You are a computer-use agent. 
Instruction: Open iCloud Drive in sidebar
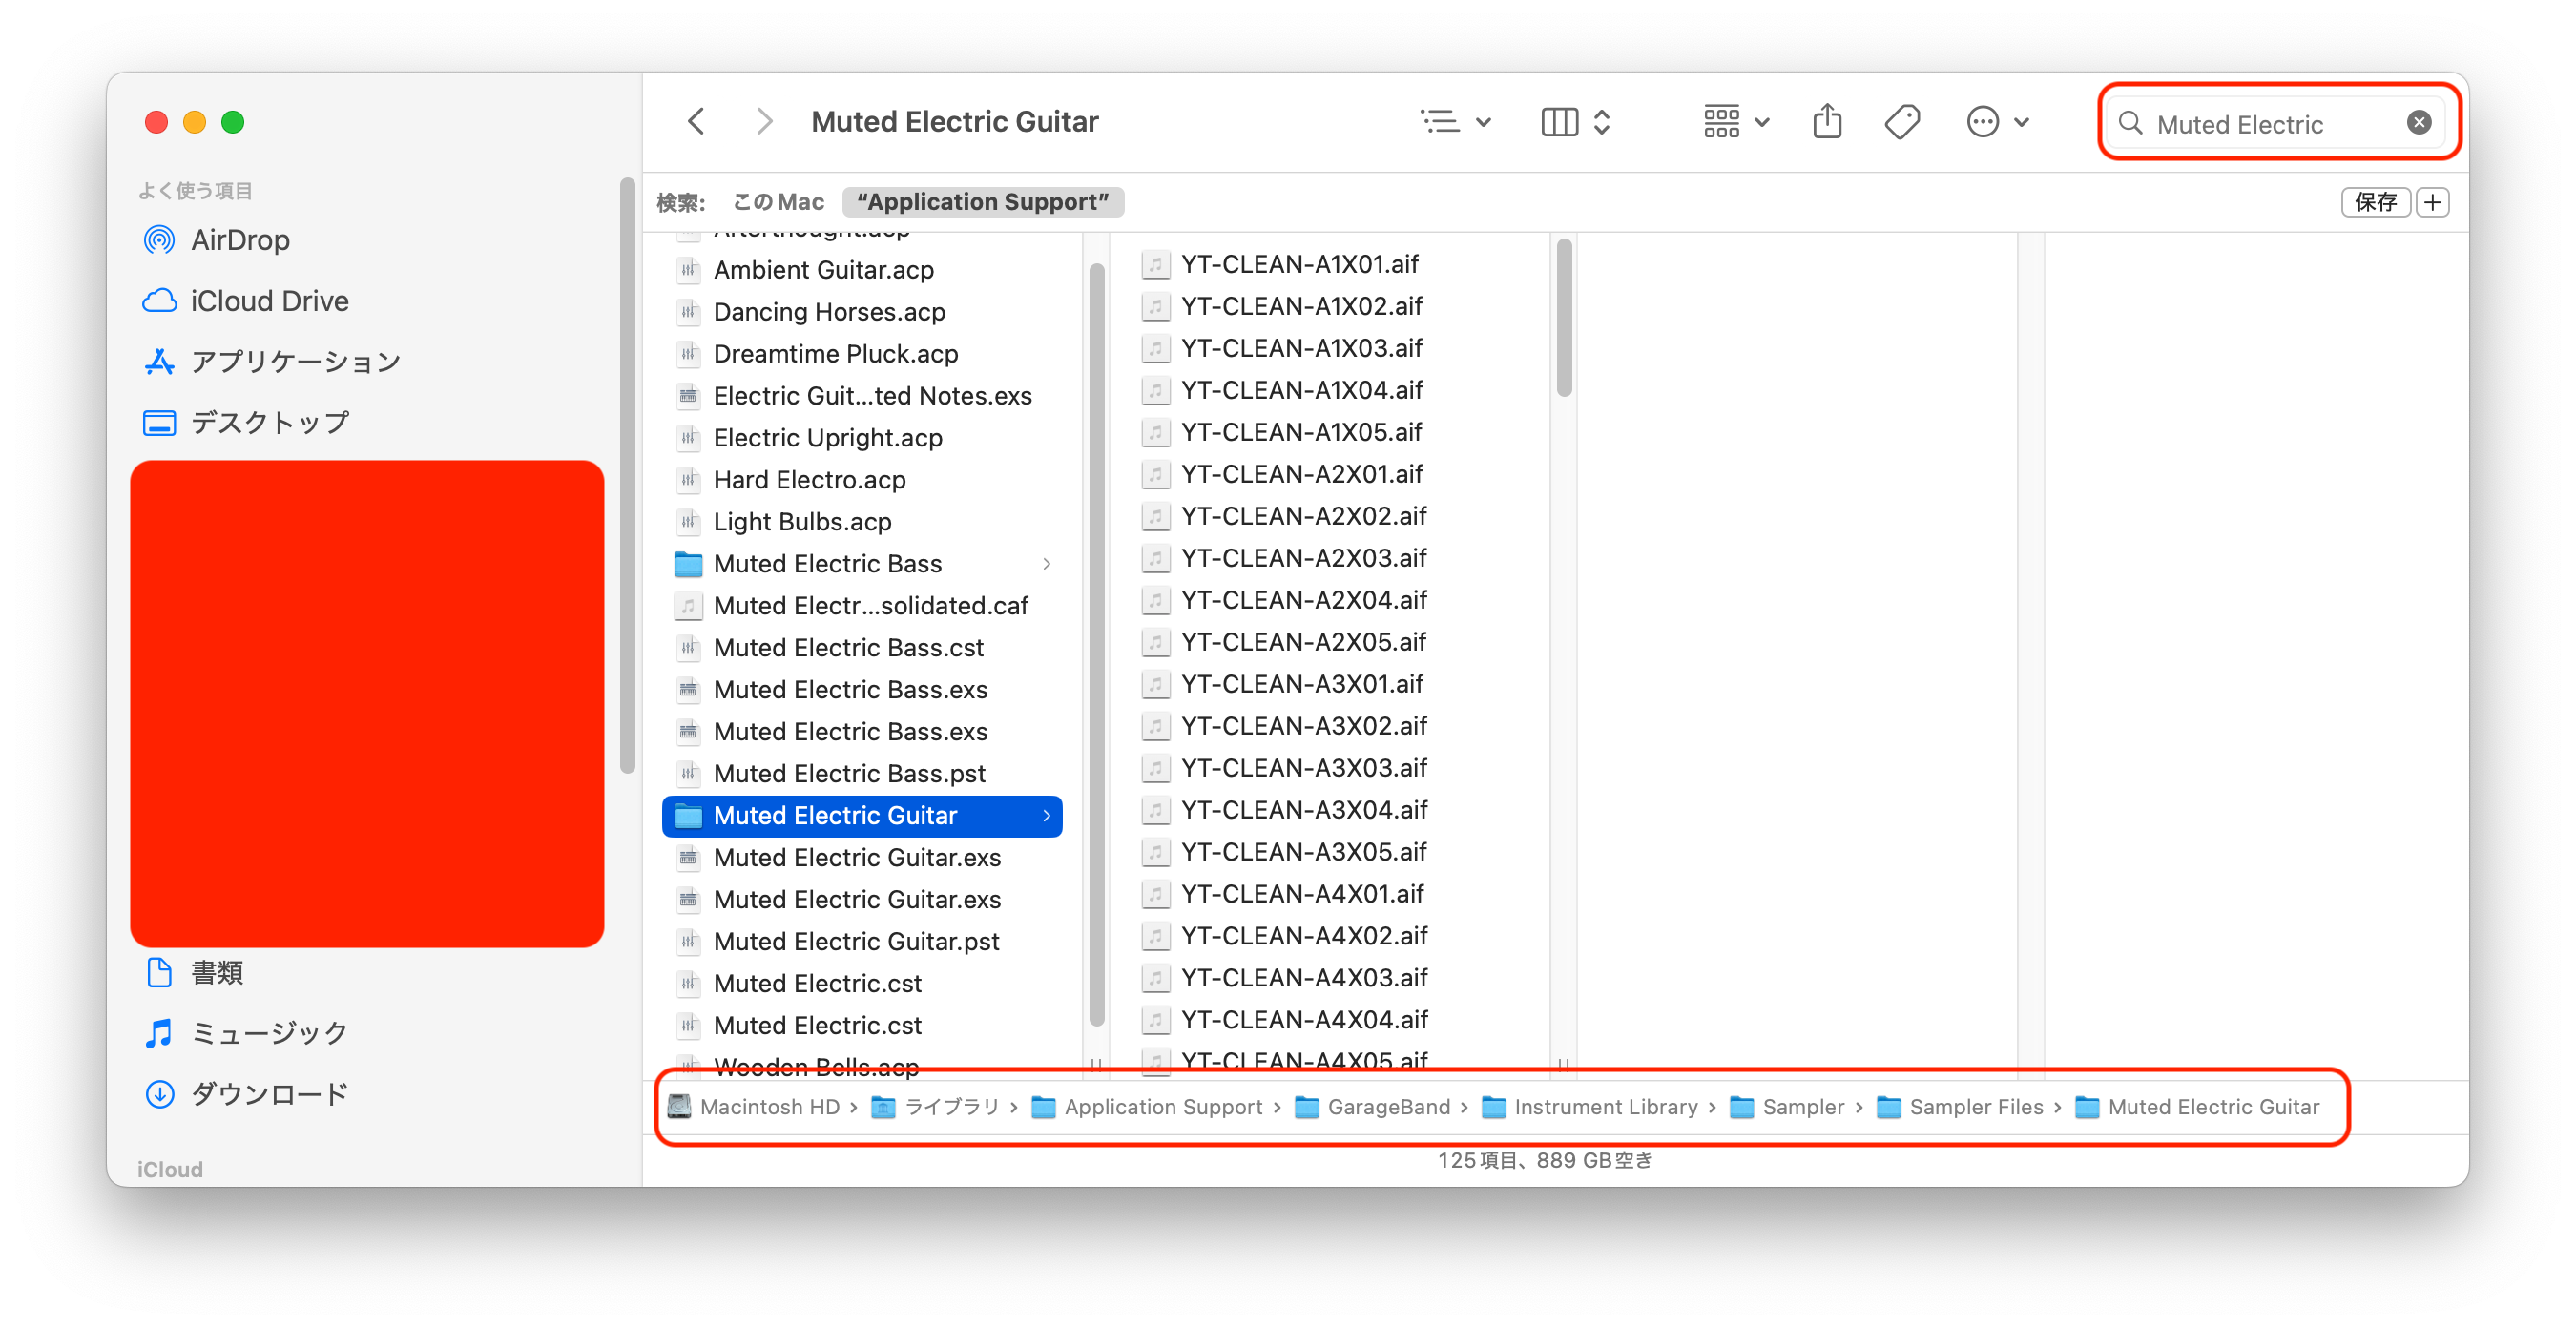point(268,301)
